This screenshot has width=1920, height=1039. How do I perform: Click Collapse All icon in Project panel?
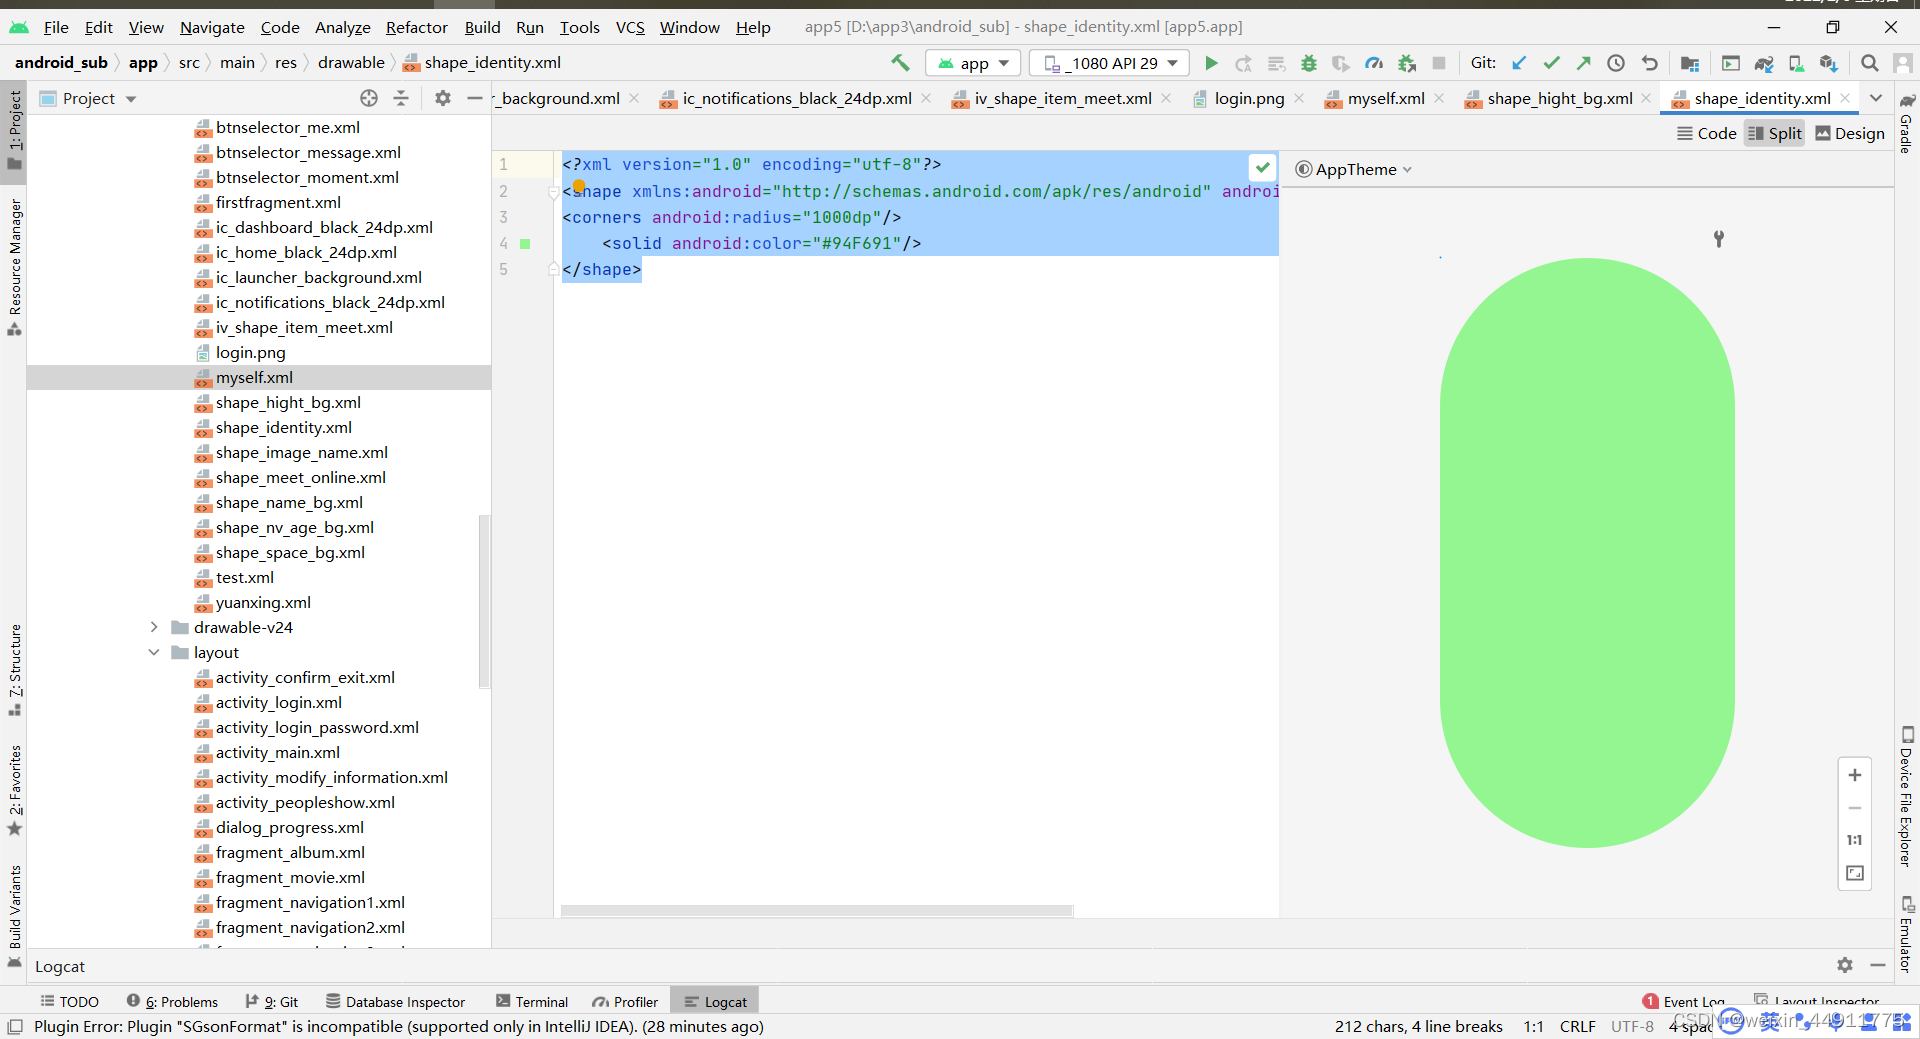pos(401,98)
